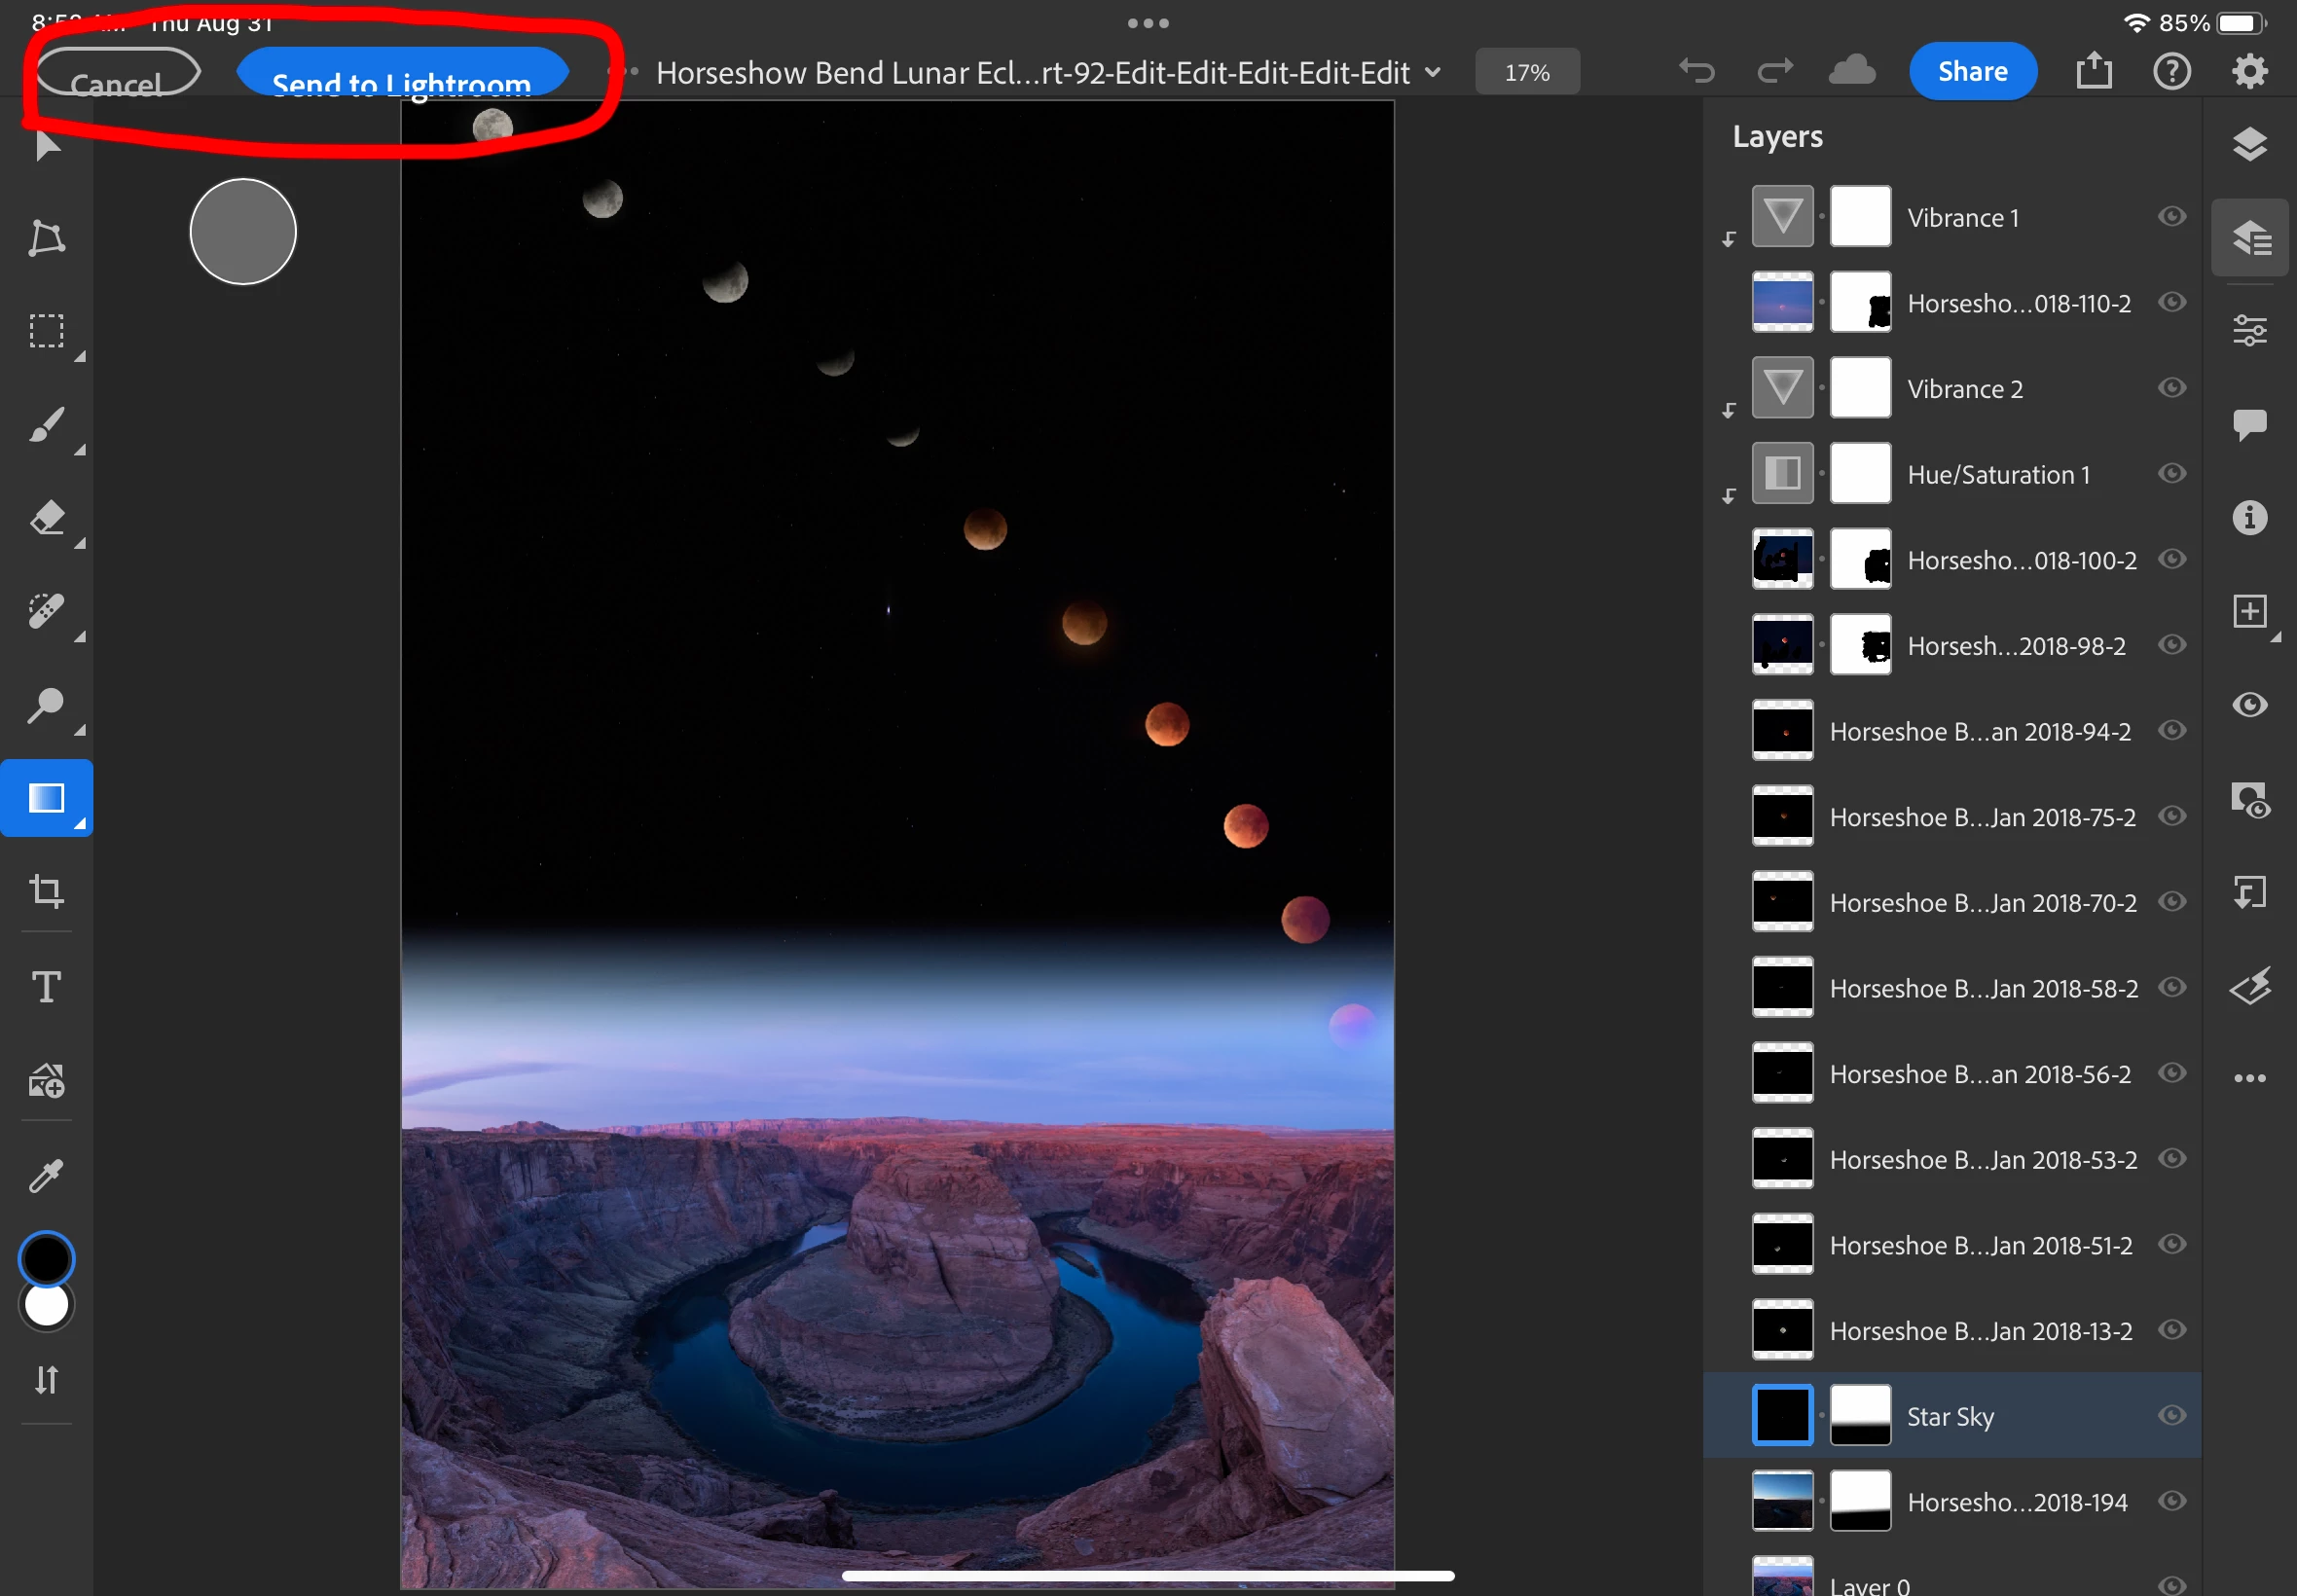Image resolution: width=2297 pixels, height=1596 pixels.
Task: Select the Type tool
Action: pos(46,987)
